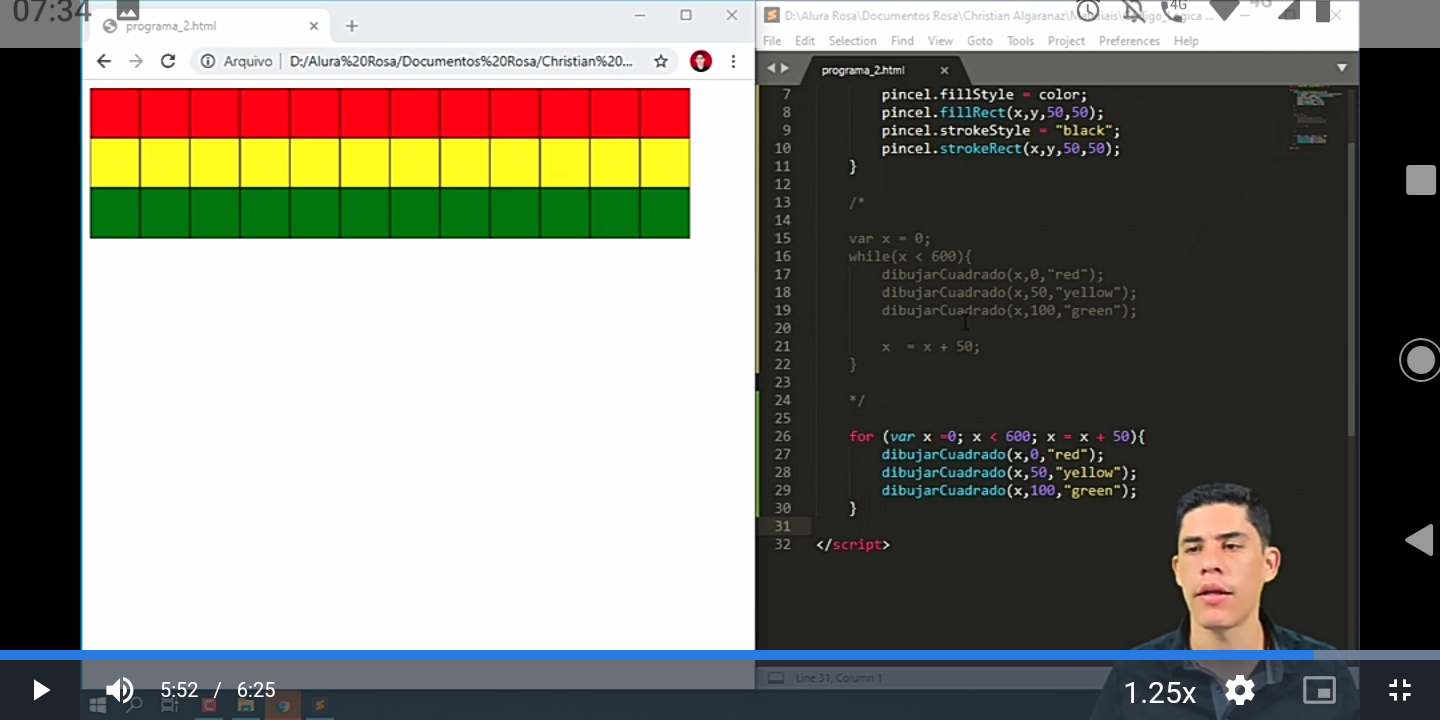Seek on the blue video progress bar
Image resolution: width=1440 pixels, height=720 pixels.
(720, 655)
